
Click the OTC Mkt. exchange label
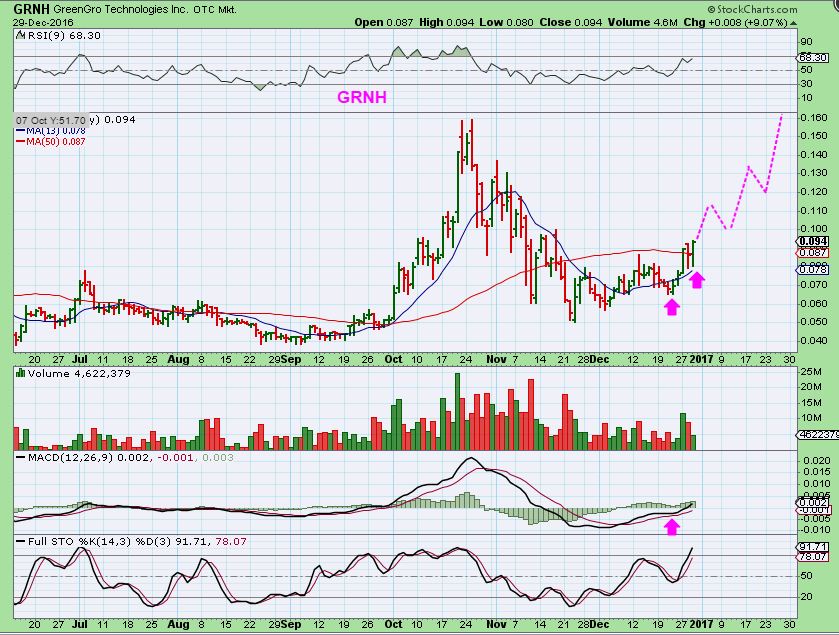(x=215, y=9)
